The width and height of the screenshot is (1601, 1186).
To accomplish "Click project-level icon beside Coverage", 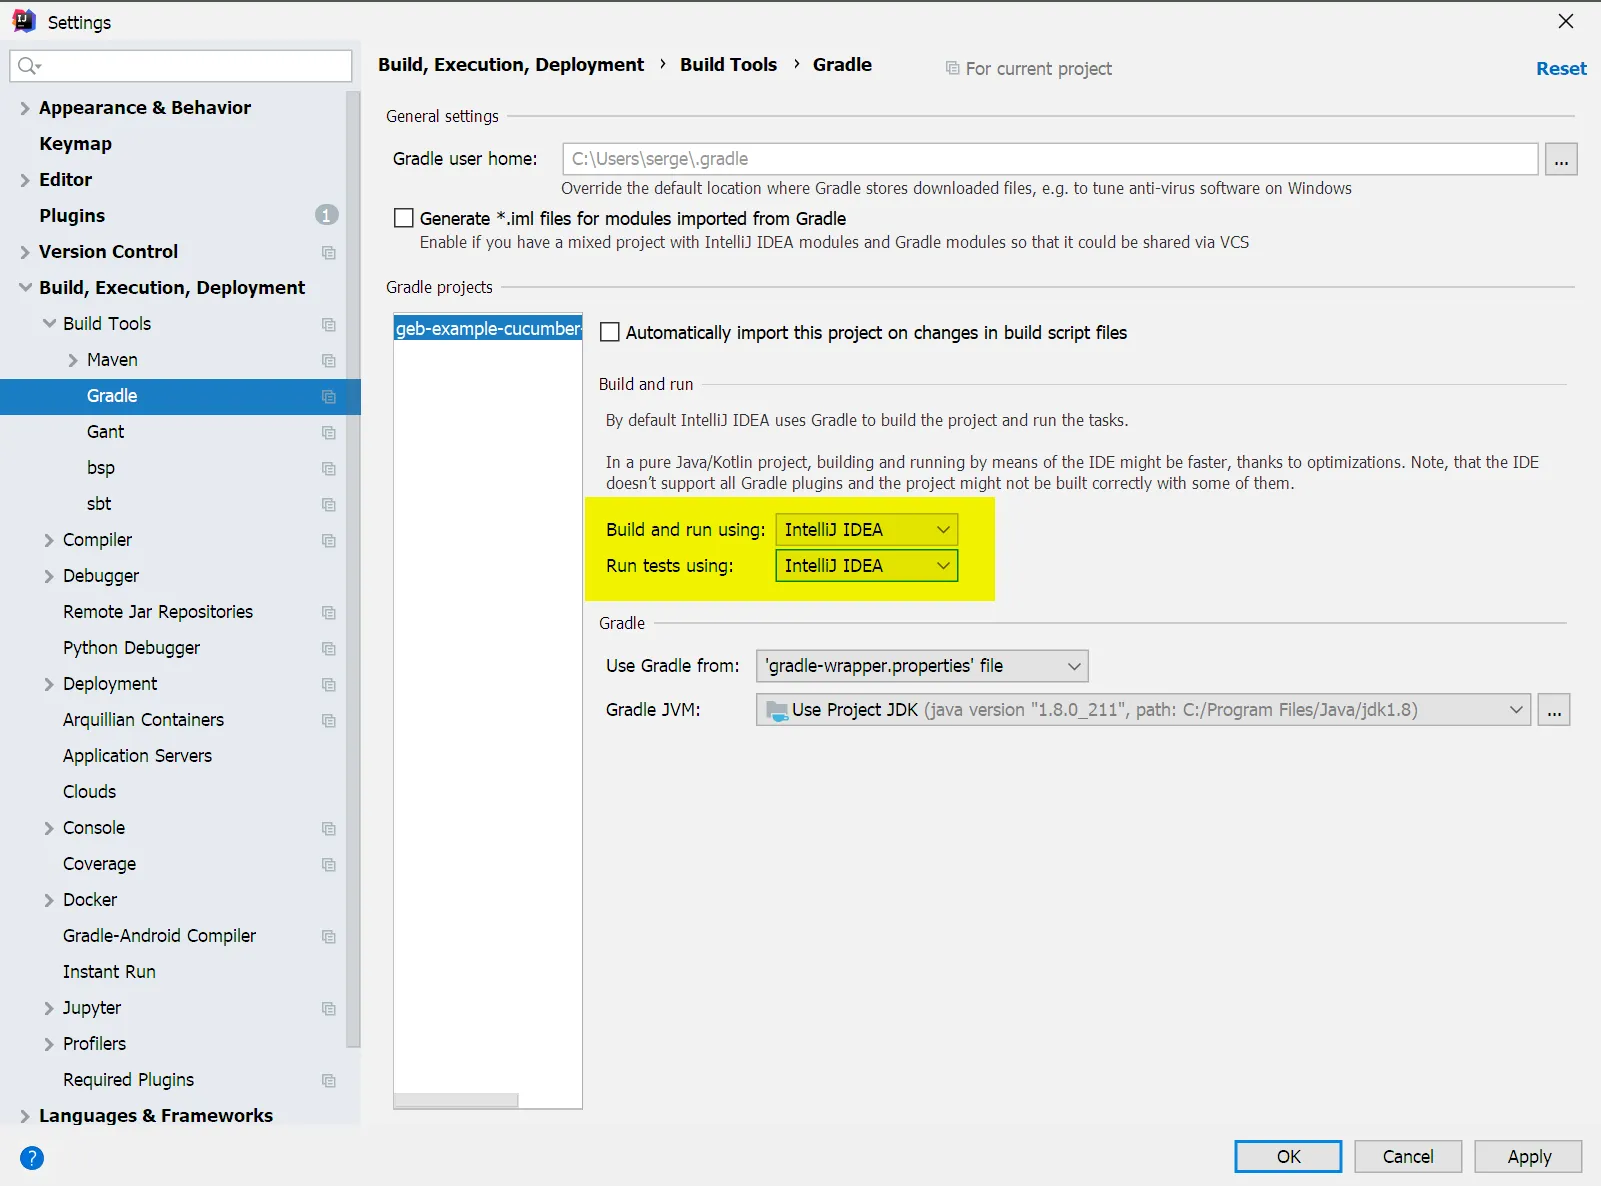I will click(329, 864).
